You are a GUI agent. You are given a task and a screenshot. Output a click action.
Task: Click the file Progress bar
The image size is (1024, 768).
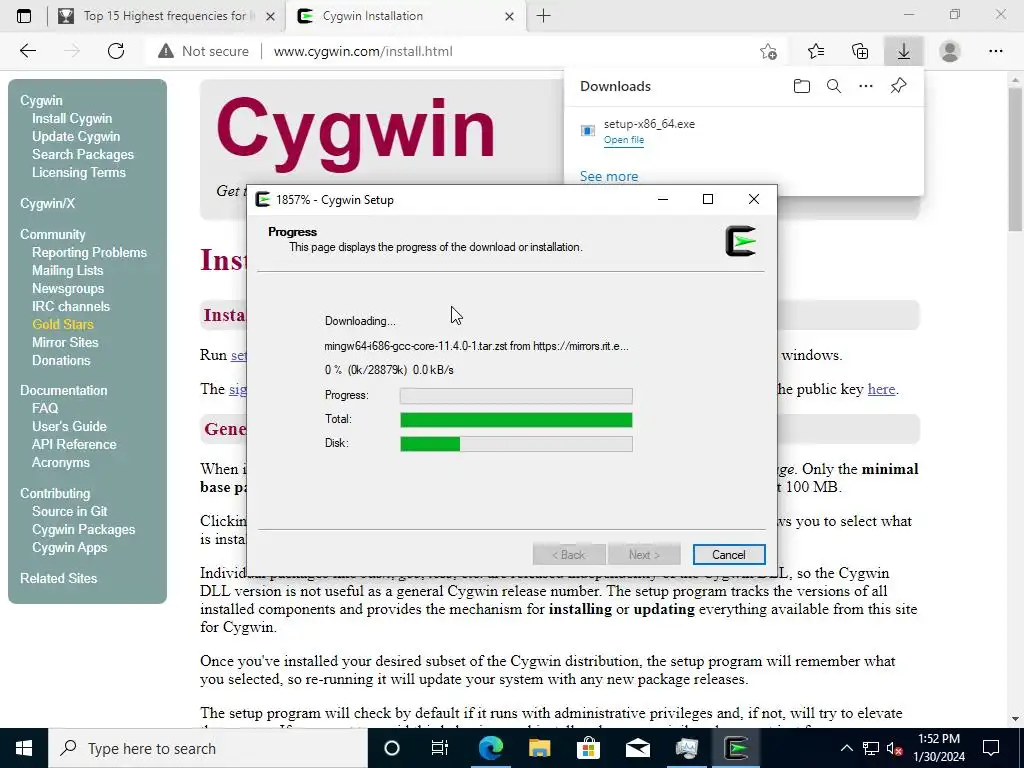[516, 395]
